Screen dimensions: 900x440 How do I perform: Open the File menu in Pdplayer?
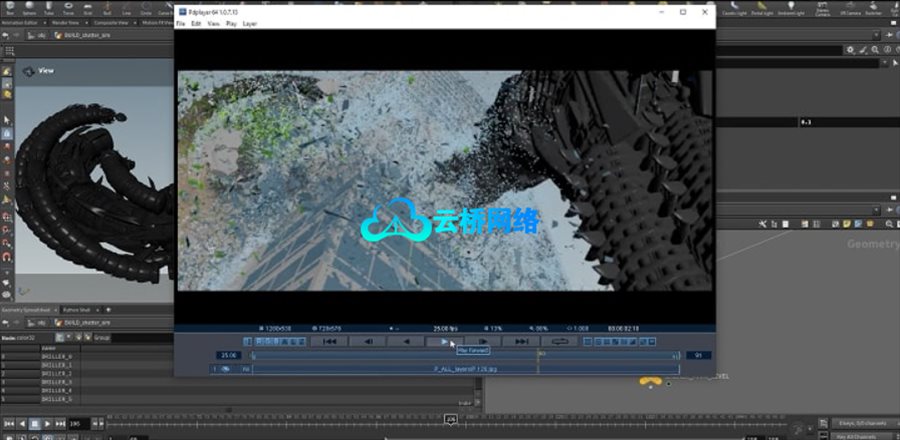(181, 23)
